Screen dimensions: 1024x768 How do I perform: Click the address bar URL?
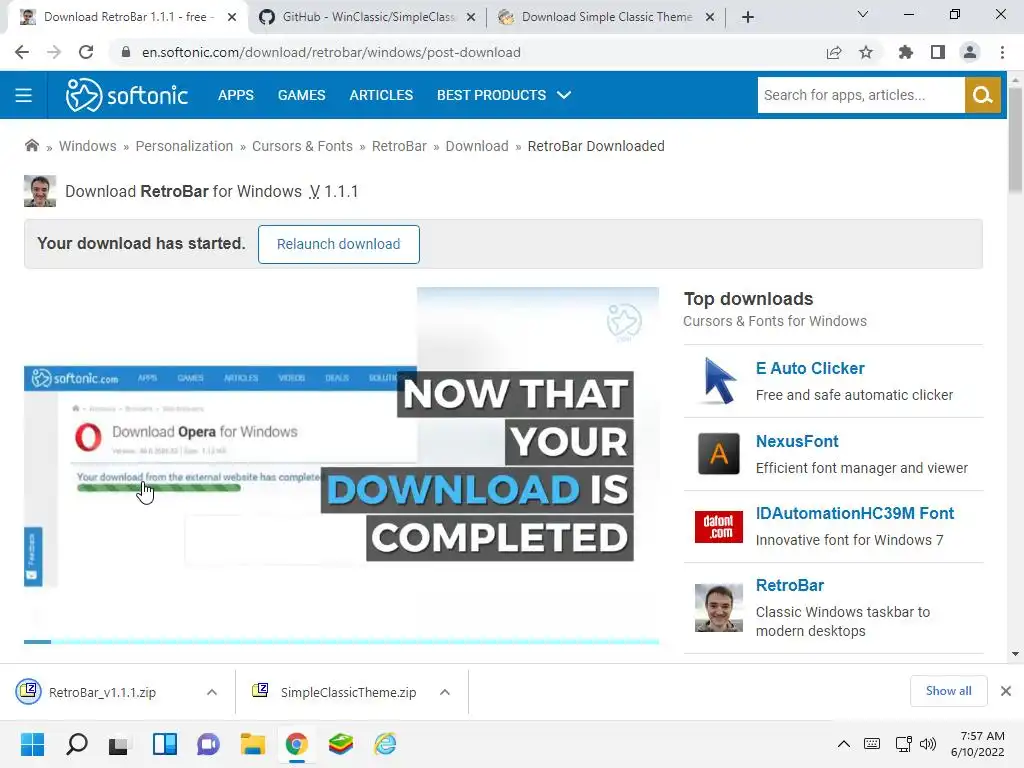(x=331, y=52)
